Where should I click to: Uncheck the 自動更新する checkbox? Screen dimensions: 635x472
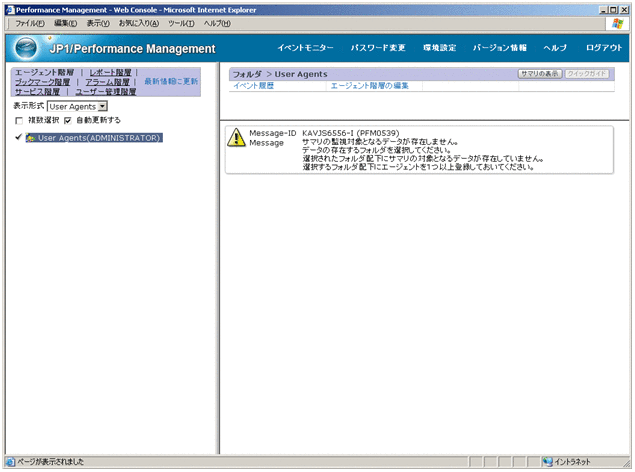click(68, 121)
